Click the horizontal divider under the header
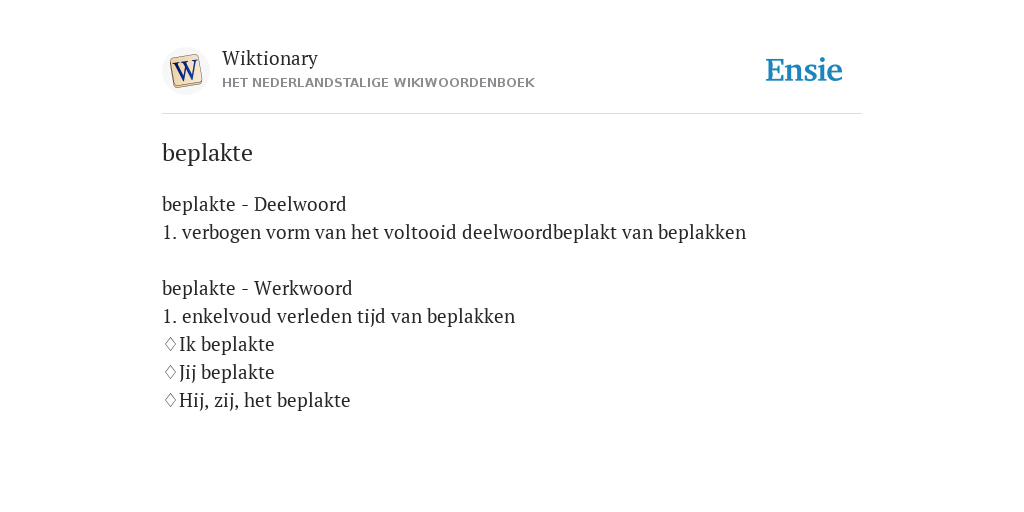The height and width of the screenshot is (512, 1024). pos(512,114)
